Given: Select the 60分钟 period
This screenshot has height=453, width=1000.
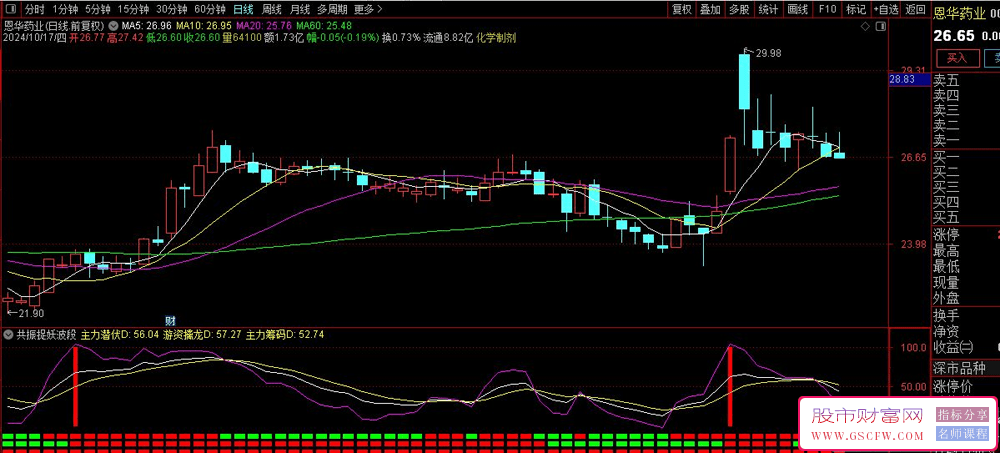Looking at the screenshot, I should [x=210, y=9].
